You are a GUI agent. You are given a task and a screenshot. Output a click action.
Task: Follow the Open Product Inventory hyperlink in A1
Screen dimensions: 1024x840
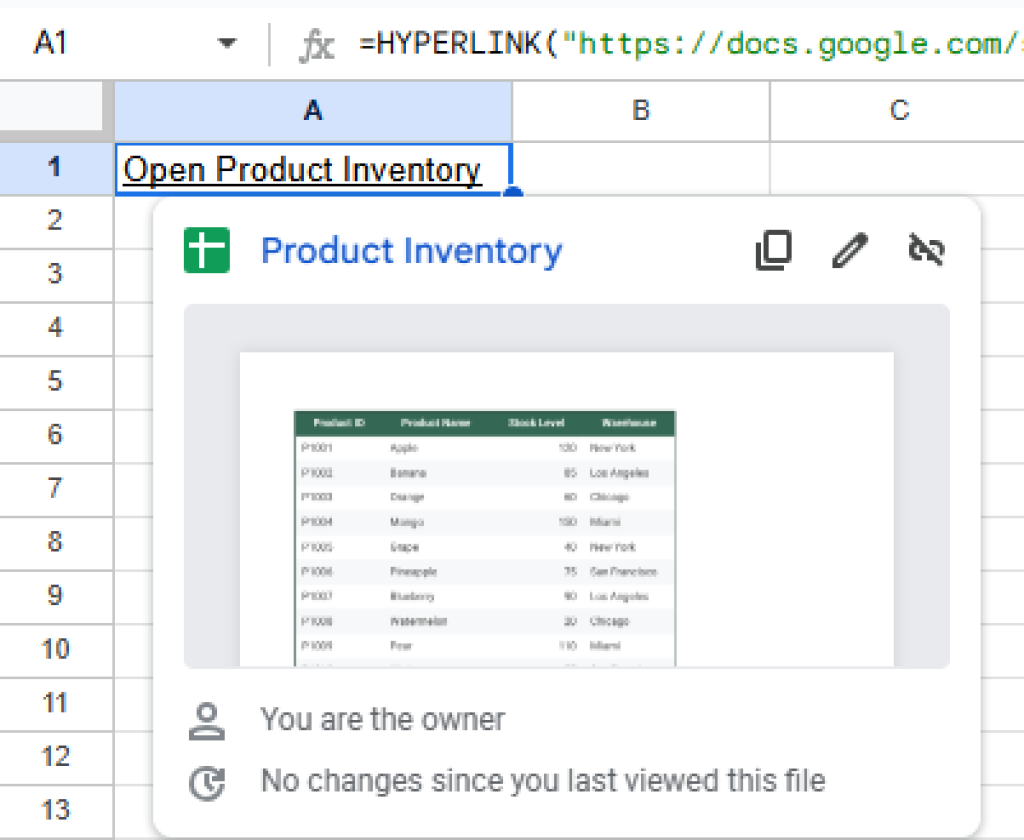click(x=302, y=169)
